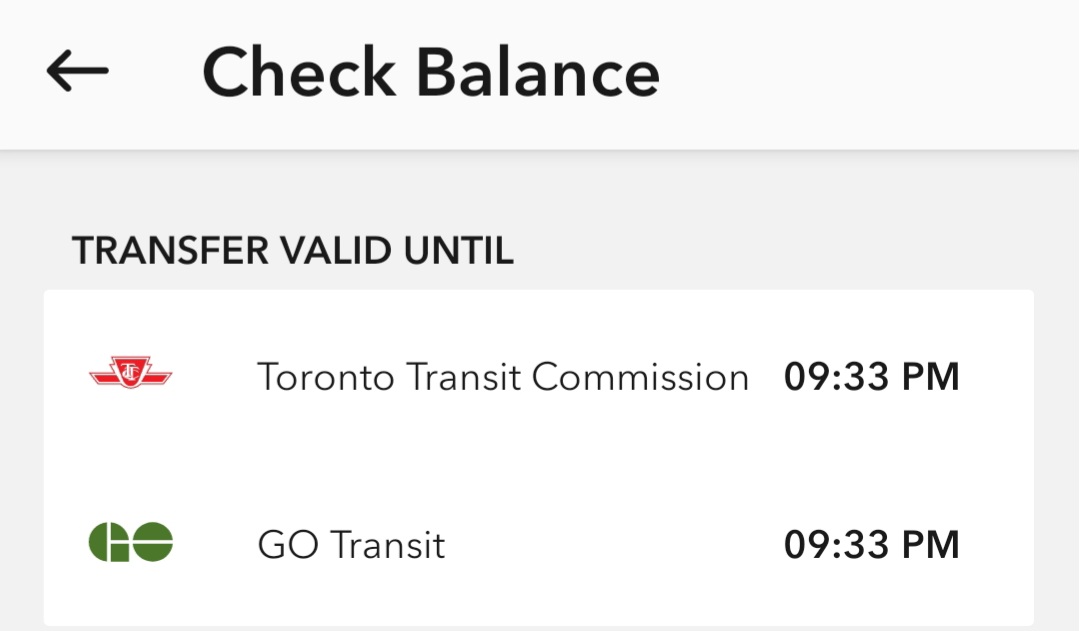Click the word Commission in the TTC row
This screenshot has height=631, width=1079.
tap(640, 377)
